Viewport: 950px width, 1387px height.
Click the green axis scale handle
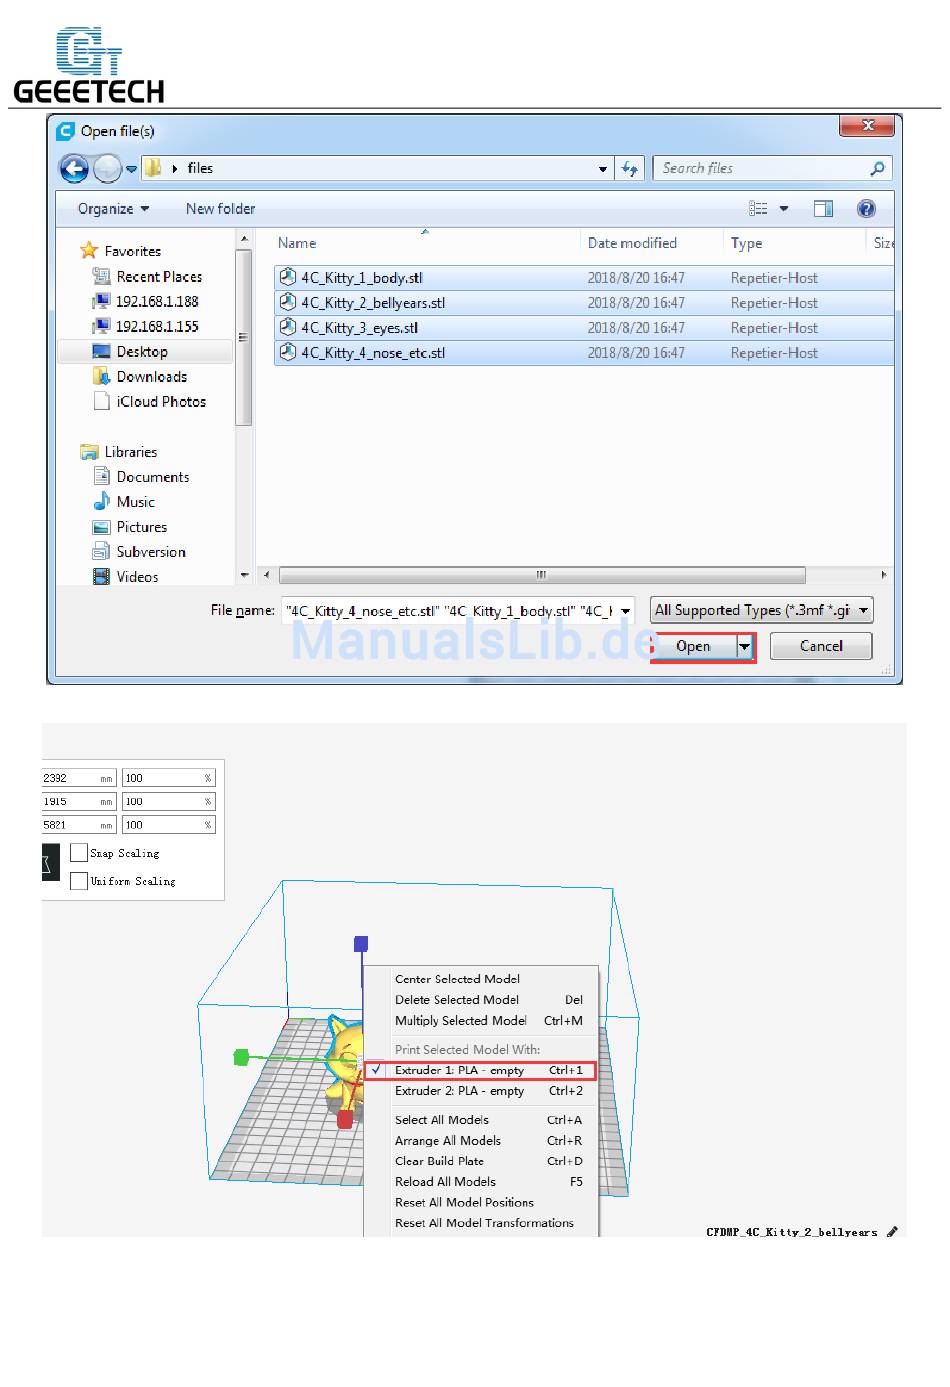241,1057
